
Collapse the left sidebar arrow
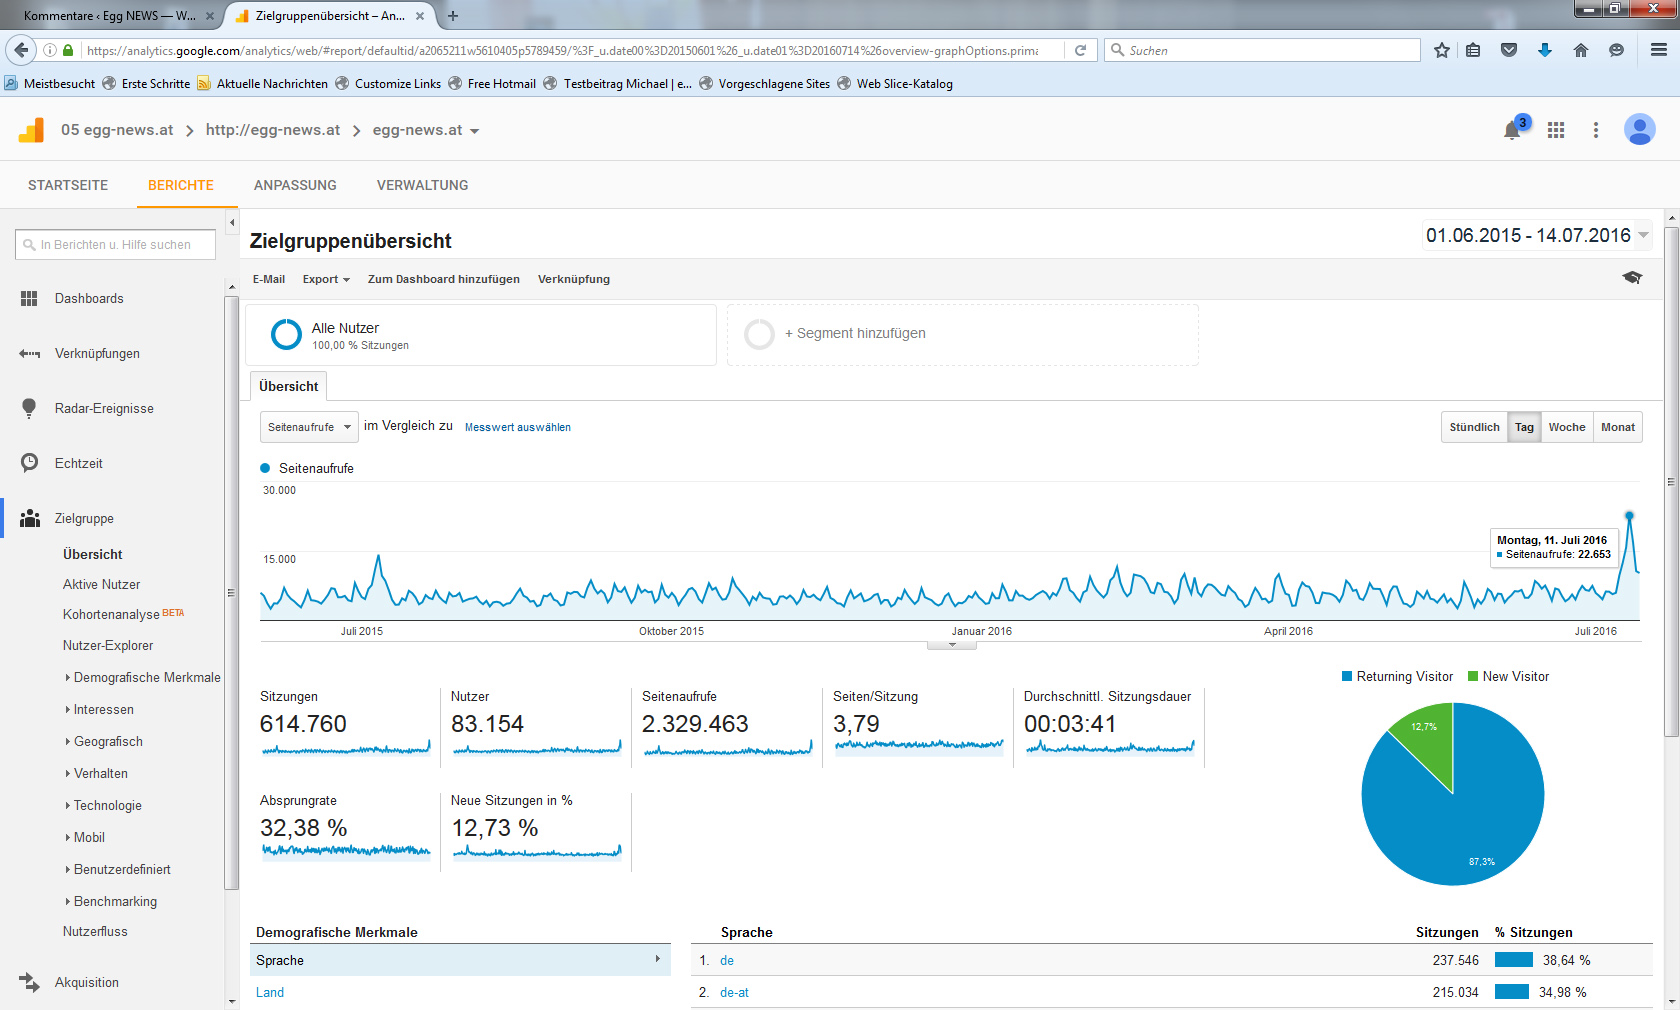(x=232, y=223)
